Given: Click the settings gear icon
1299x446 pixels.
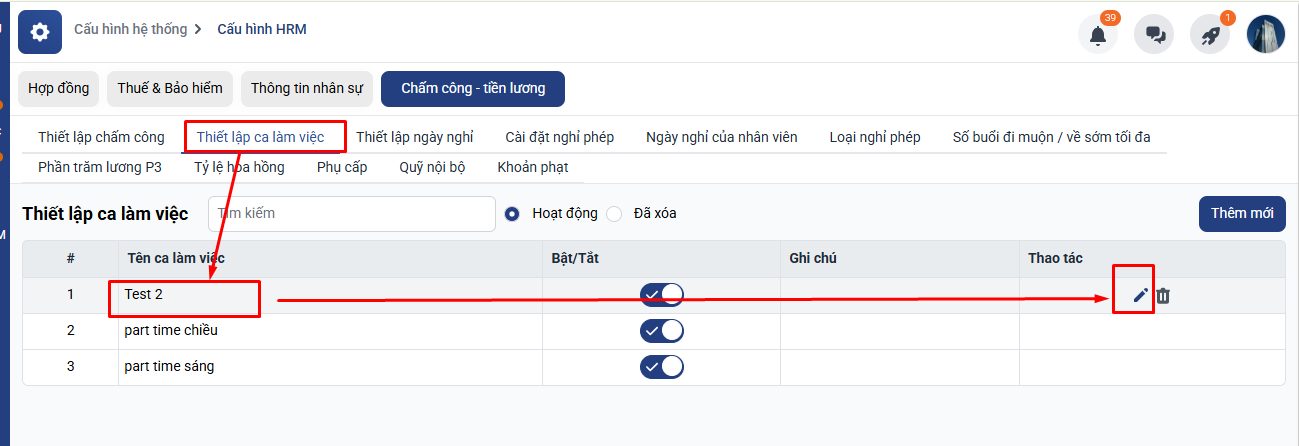Looking at the screenshot, I should 40,32.
